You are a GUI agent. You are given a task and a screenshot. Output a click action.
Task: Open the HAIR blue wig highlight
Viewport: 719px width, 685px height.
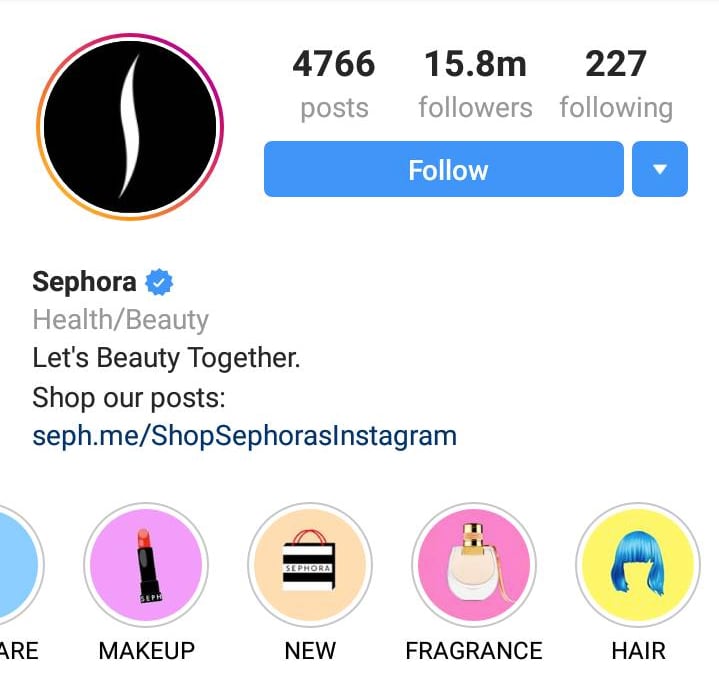pyautogui.click(x=638, y=565)
